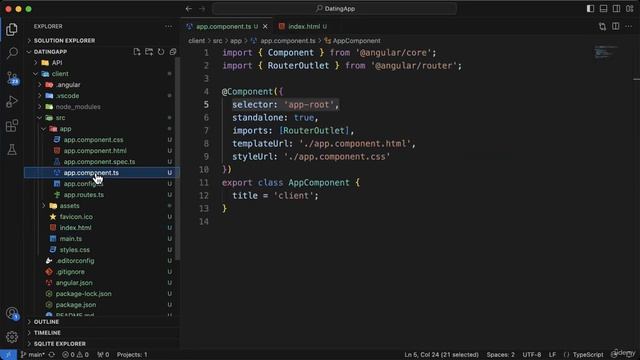
Task: Open Customize Layout icon
Action: (629, 9)
